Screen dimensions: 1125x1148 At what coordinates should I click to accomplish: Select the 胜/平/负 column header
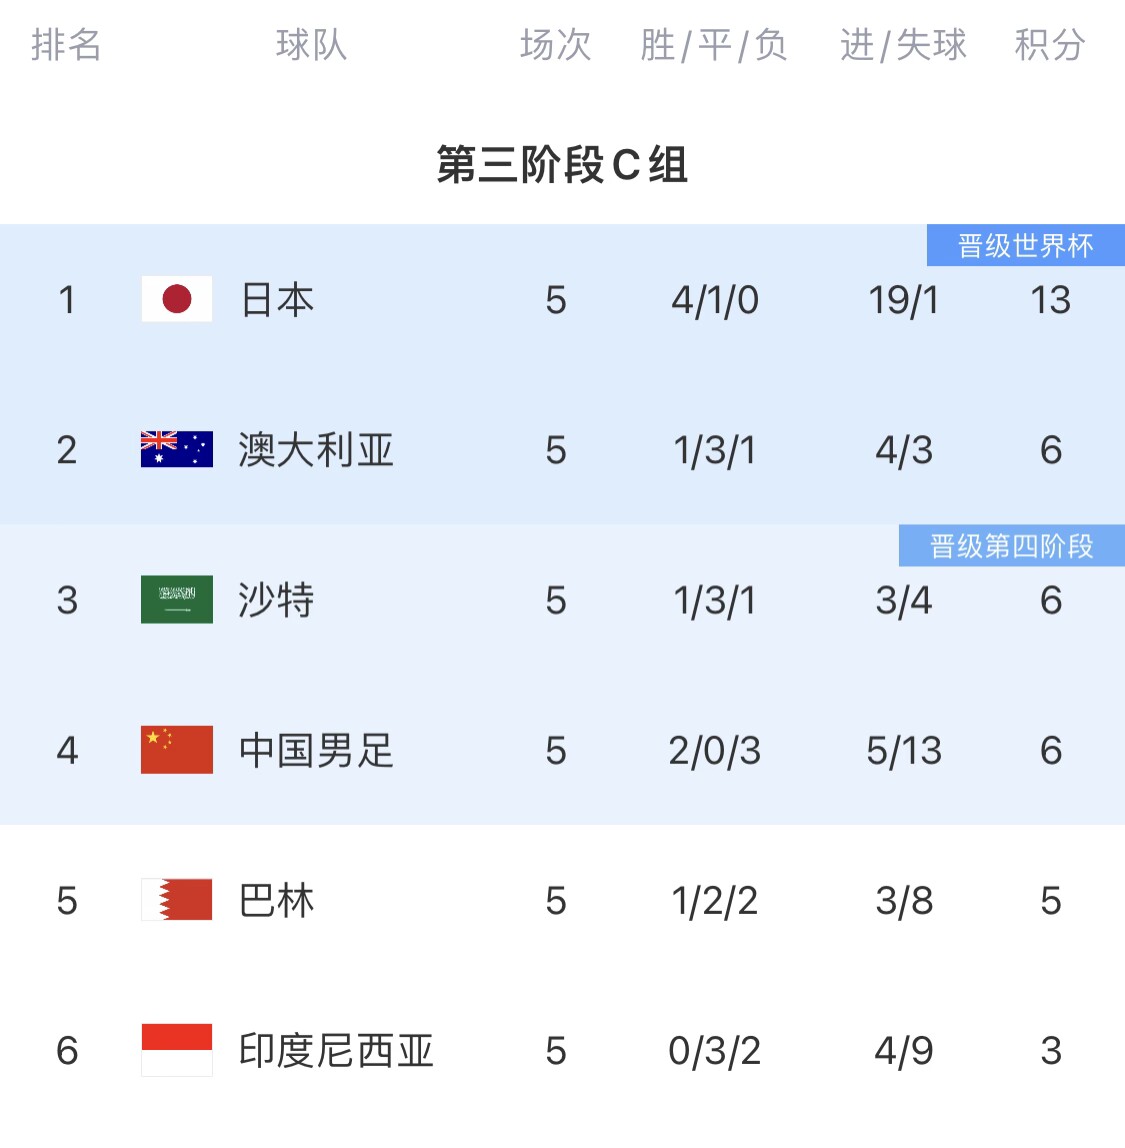(714, 45)
